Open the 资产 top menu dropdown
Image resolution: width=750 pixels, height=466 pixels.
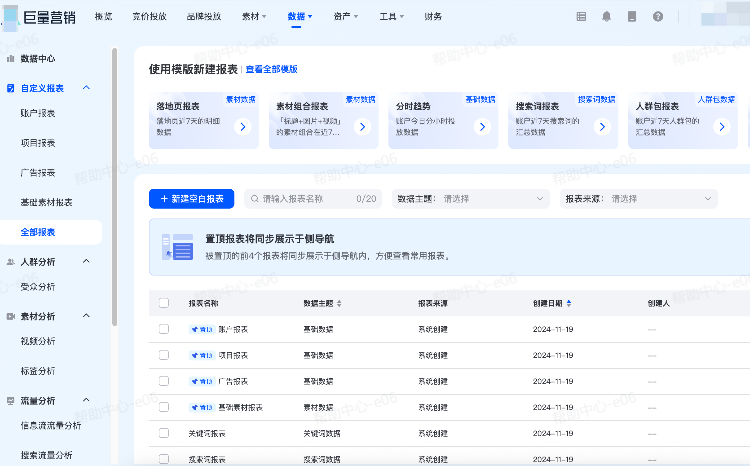coord(345,16)
